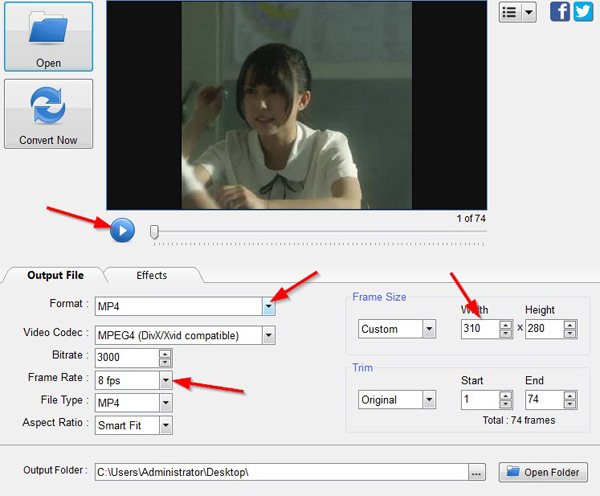Click the Width input field

click(x=481, y=329)
